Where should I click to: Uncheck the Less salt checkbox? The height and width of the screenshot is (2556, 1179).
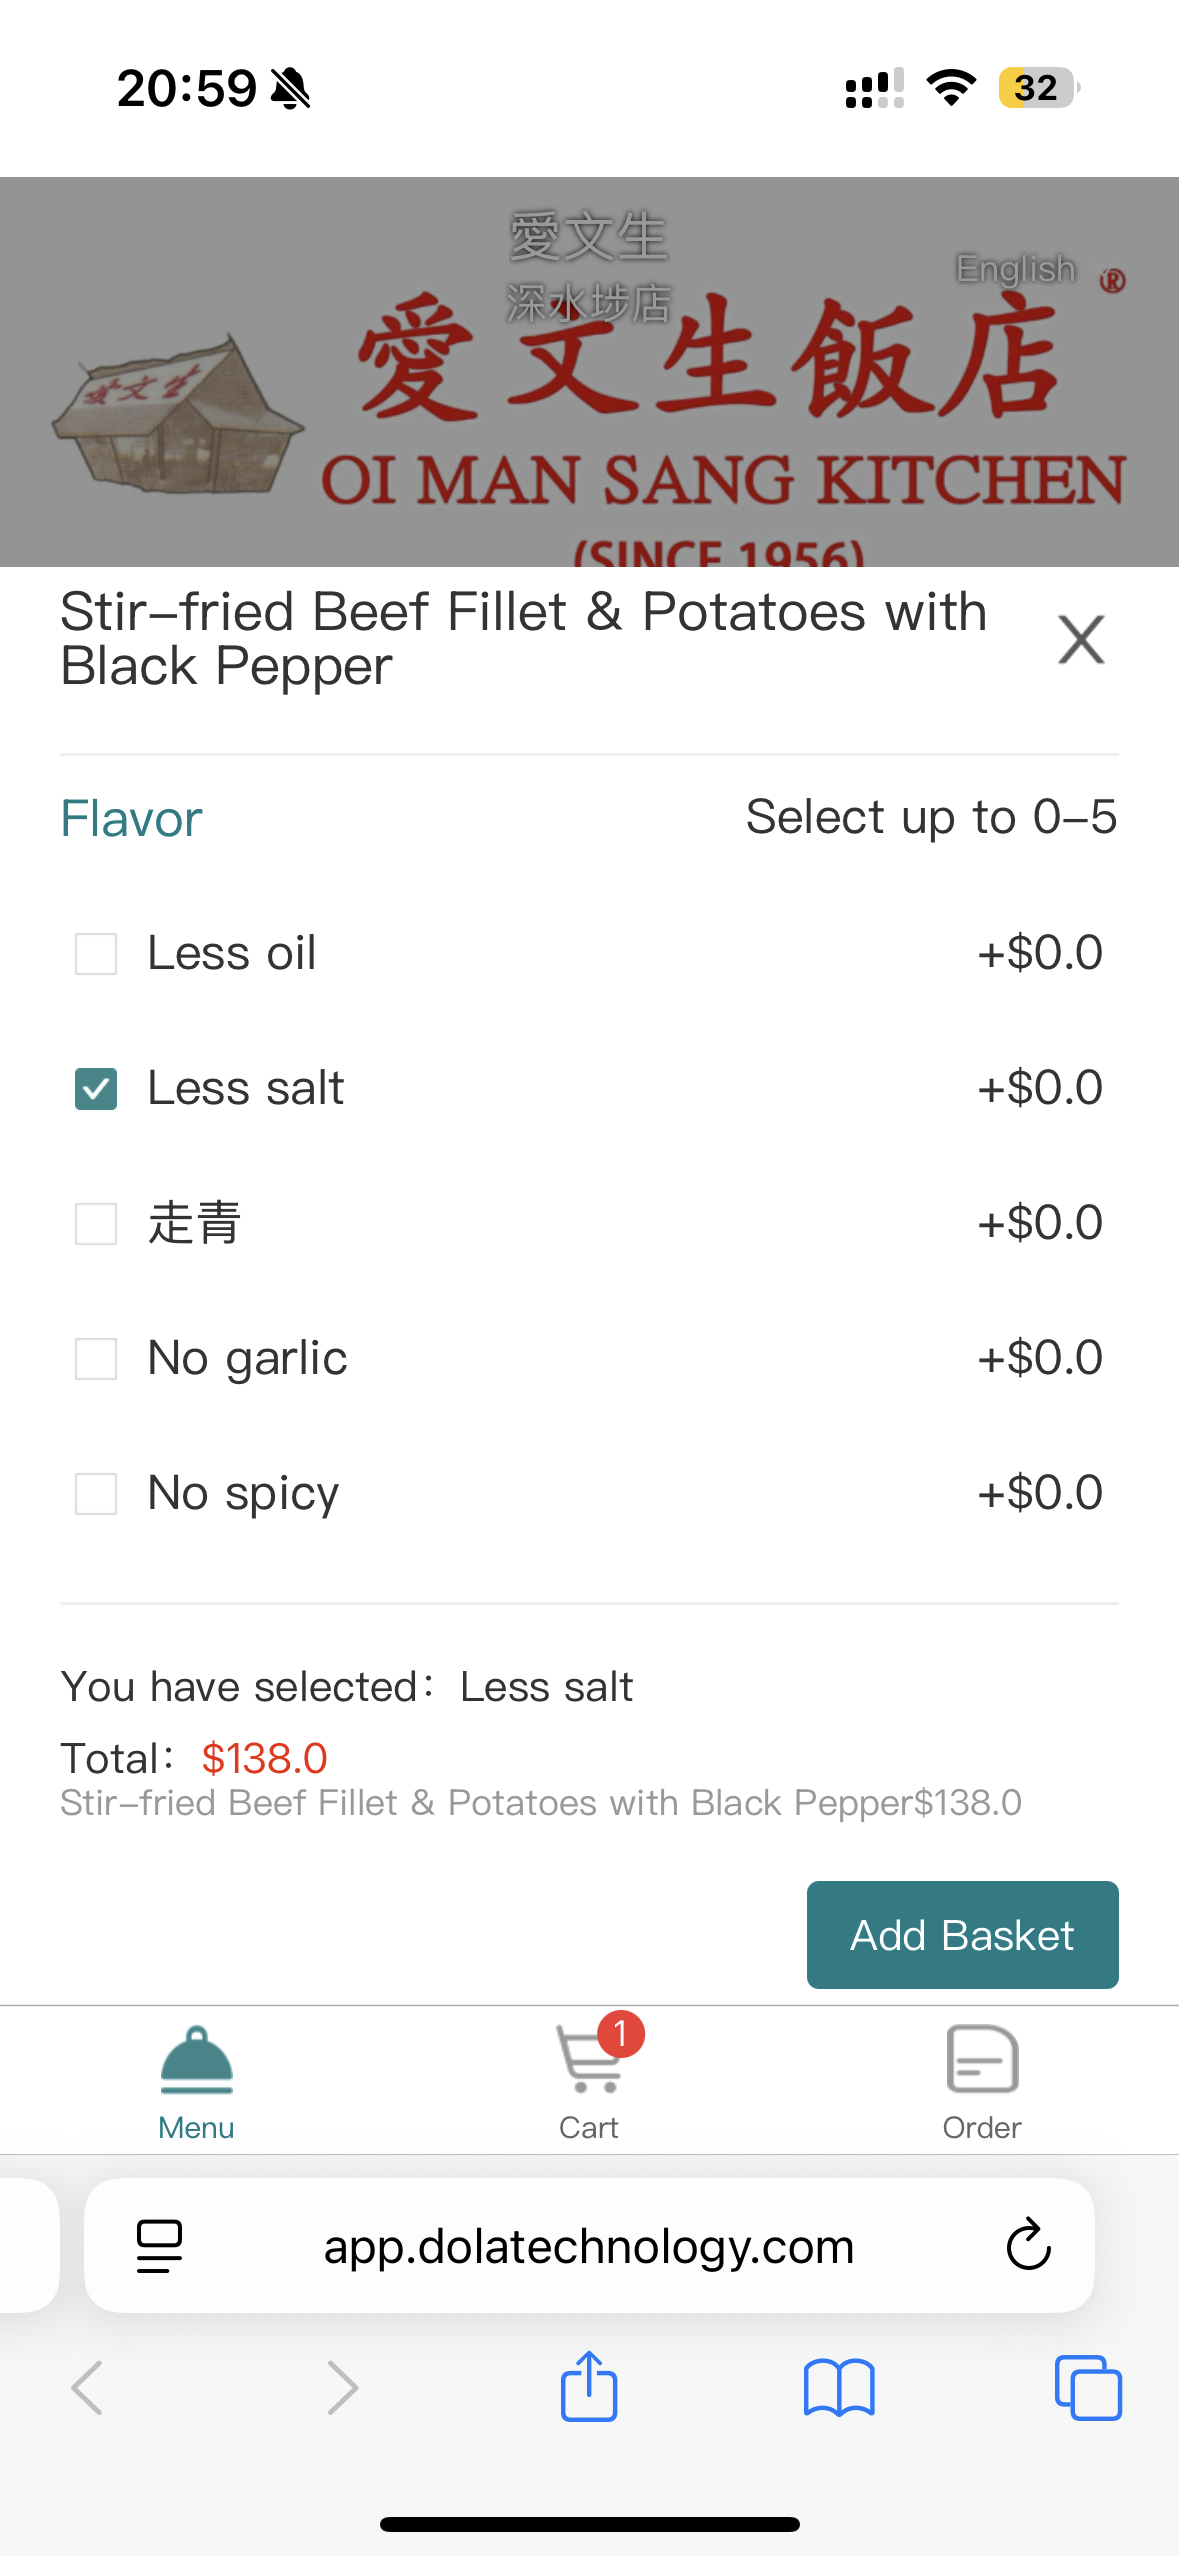pyautogui.click(x=96, y=1089)
